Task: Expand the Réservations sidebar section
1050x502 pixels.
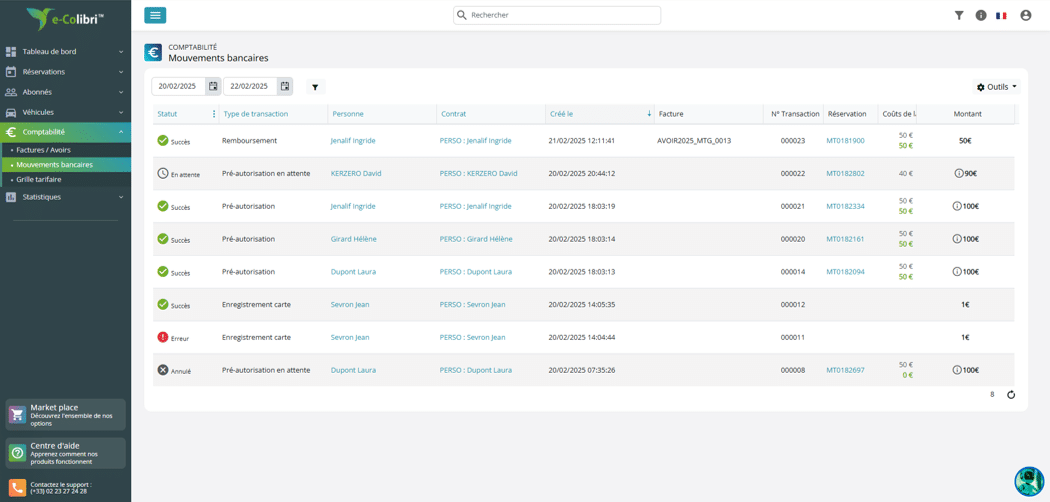Action: pyautogui.click(x=66, y=72)
